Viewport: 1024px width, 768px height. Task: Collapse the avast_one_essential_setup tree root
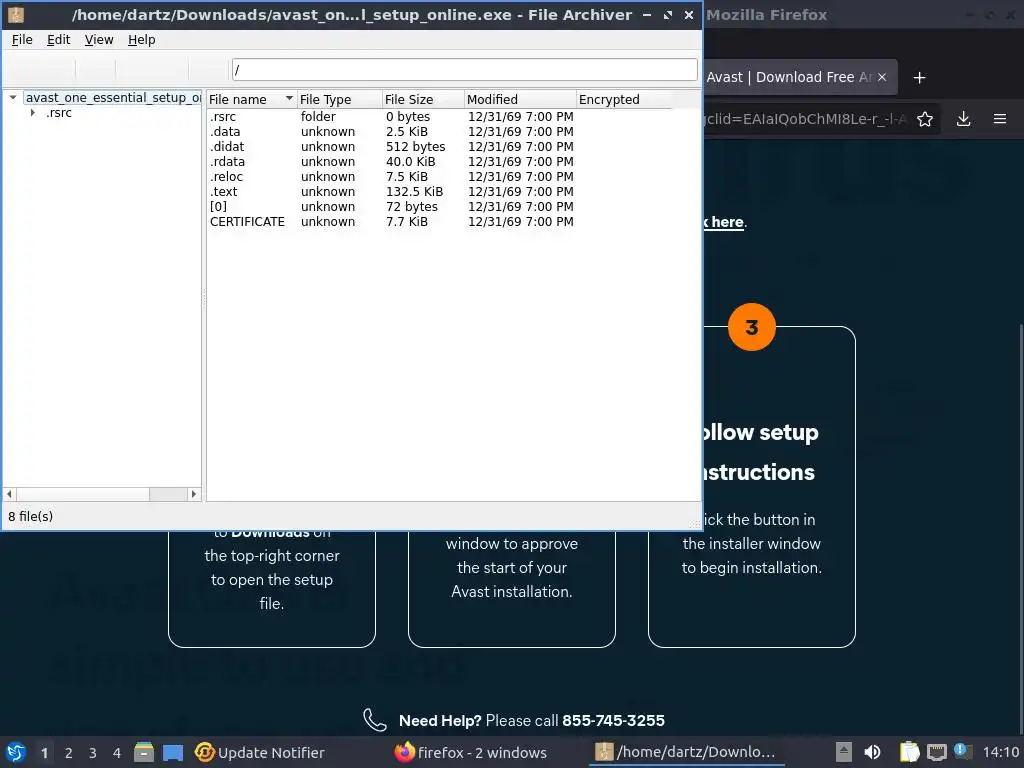pos(12,97)
